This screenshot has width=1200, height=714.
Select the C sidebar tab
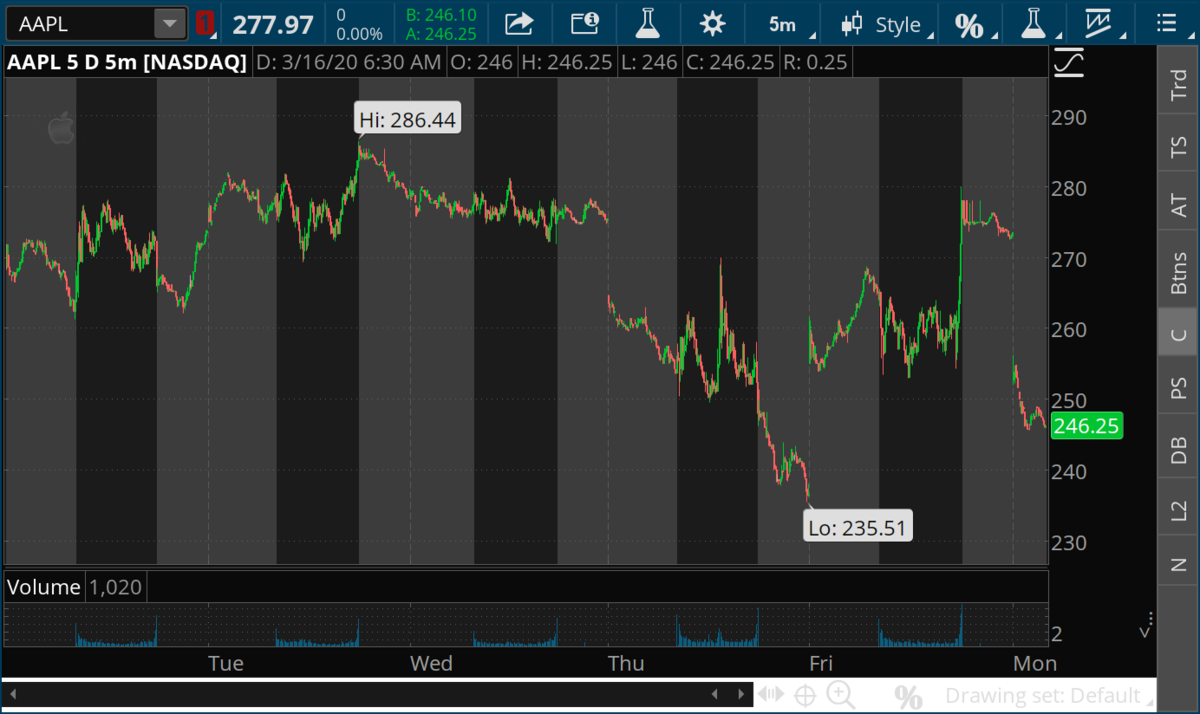tap(1178, 334)
